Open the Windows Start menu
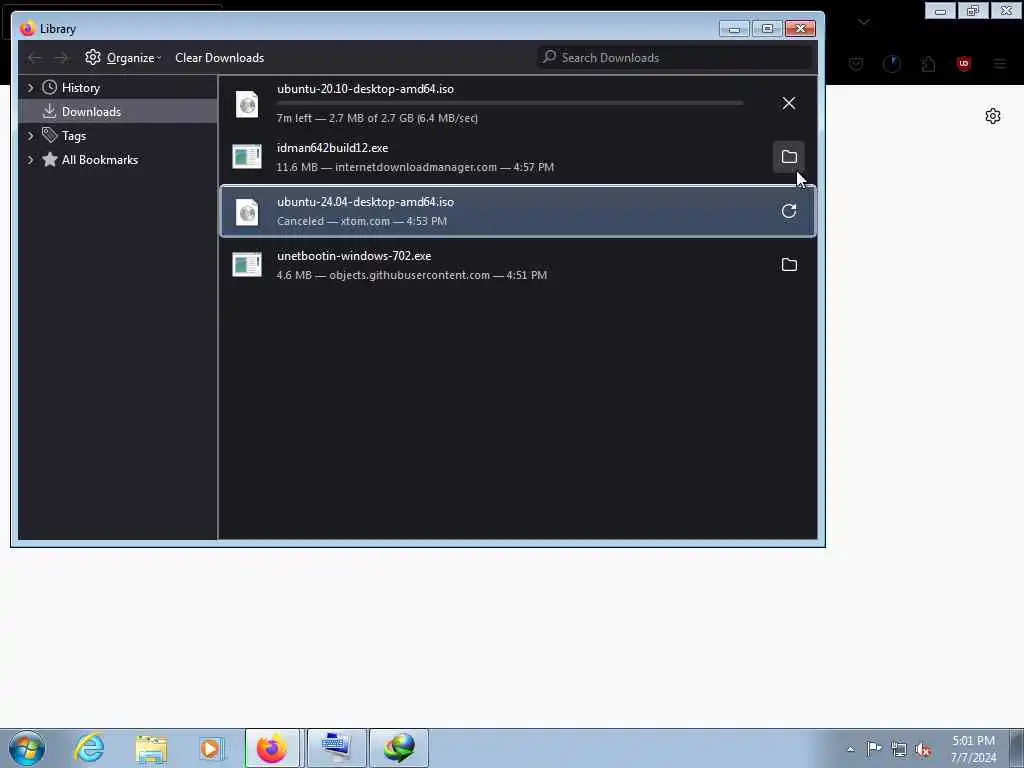The image size is (1024, 768). point(27,748)
